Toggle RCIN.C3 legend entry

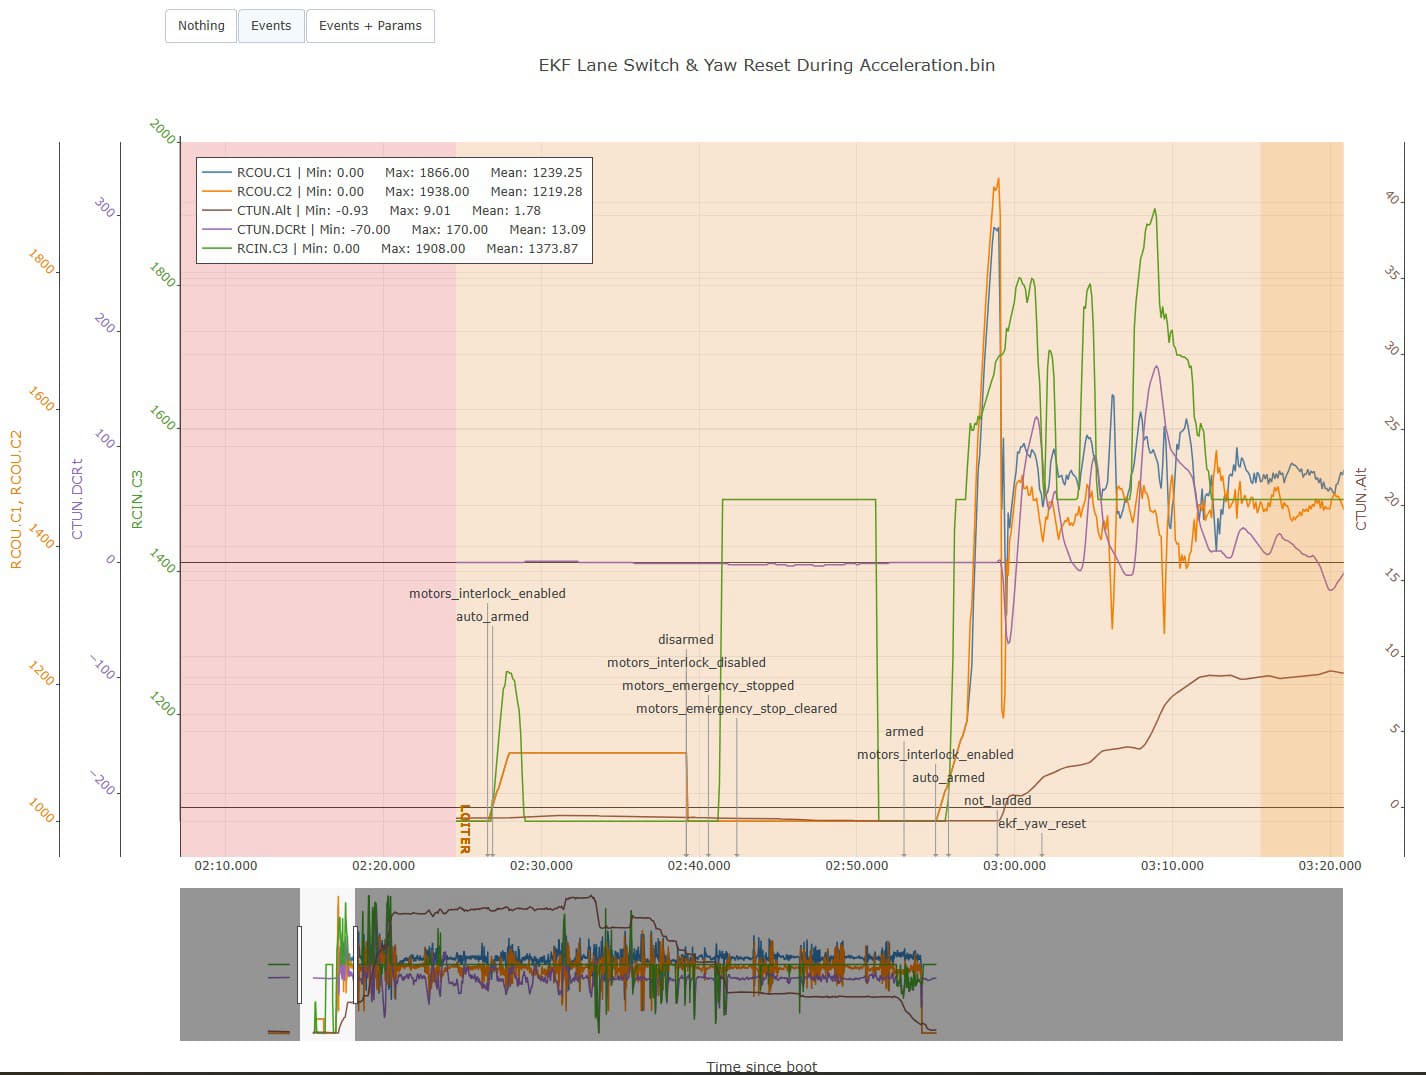[x=264, y=249]
